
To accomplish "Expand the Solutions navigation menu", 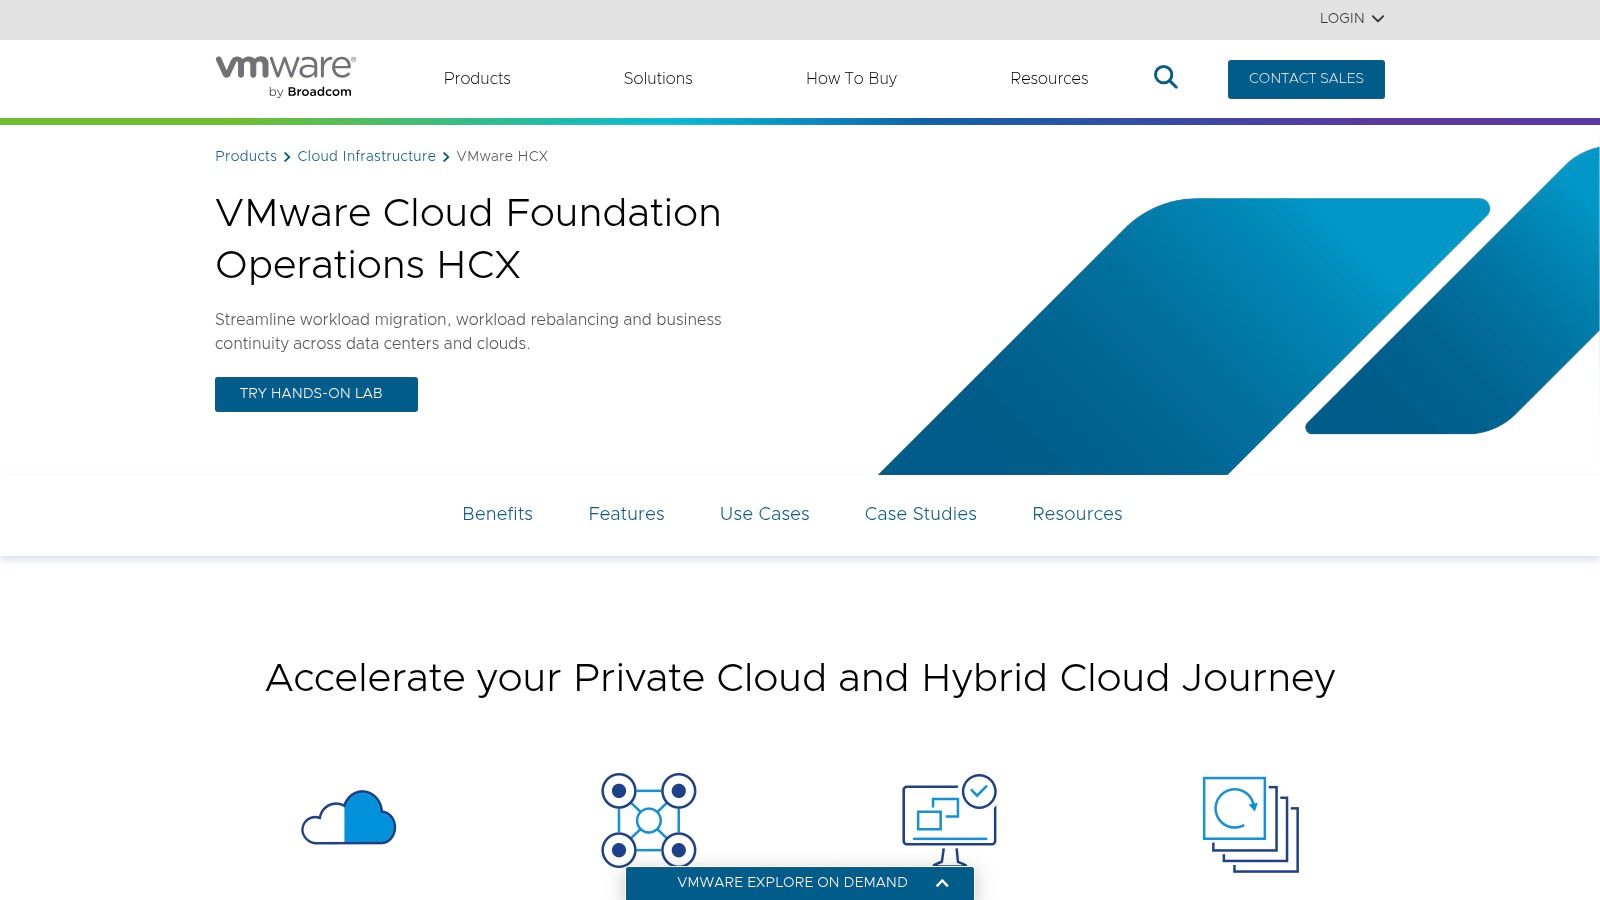I will click(x=658, y=78).
